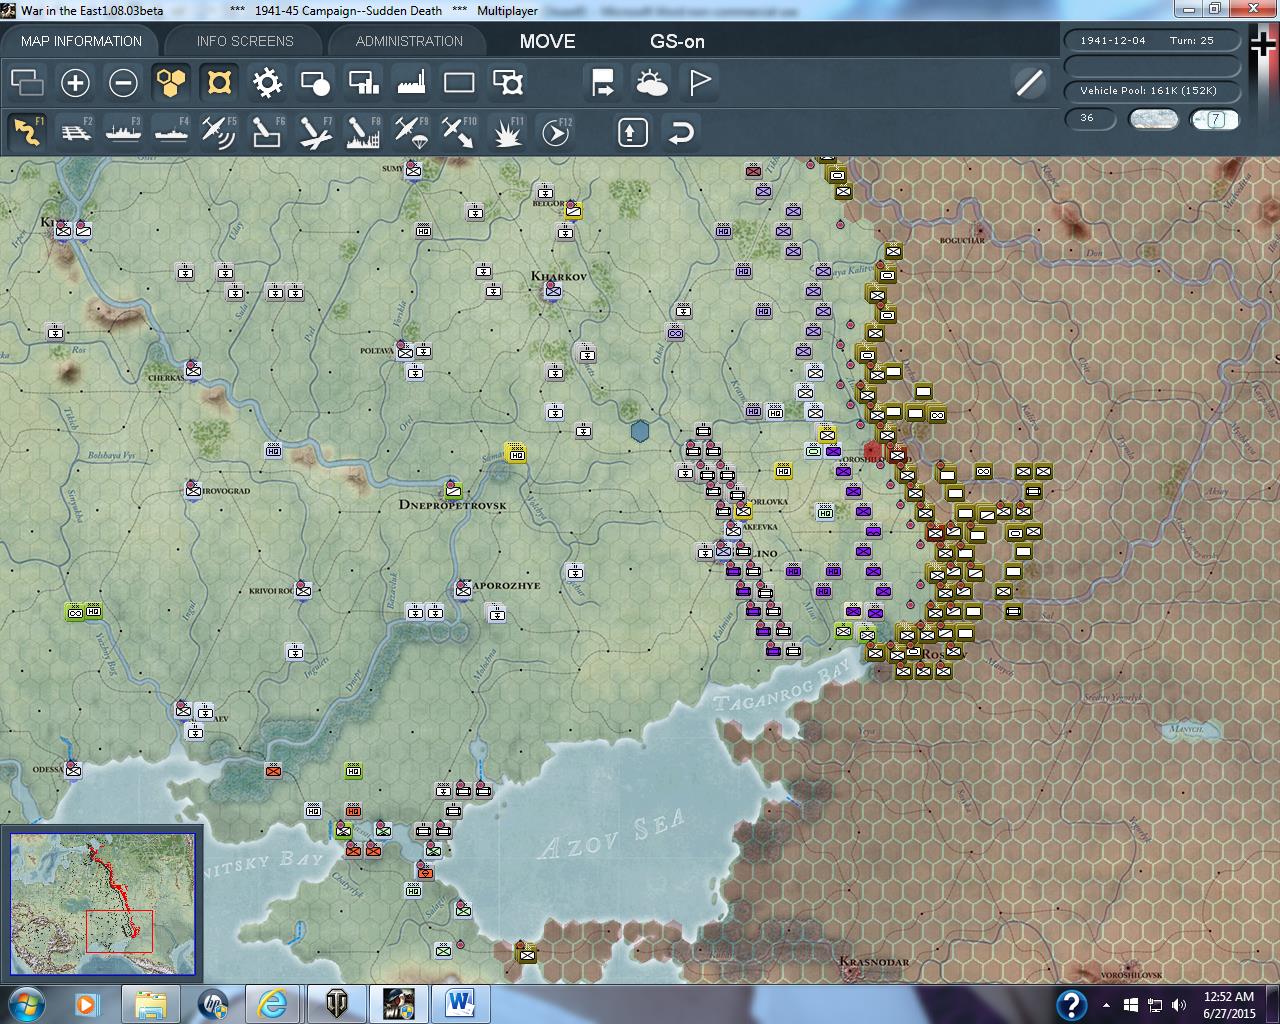Toggle the plain rectangle counter icon
Image resolution: width=1280 pixels, height=1024 pixels.
click(459, 83)
